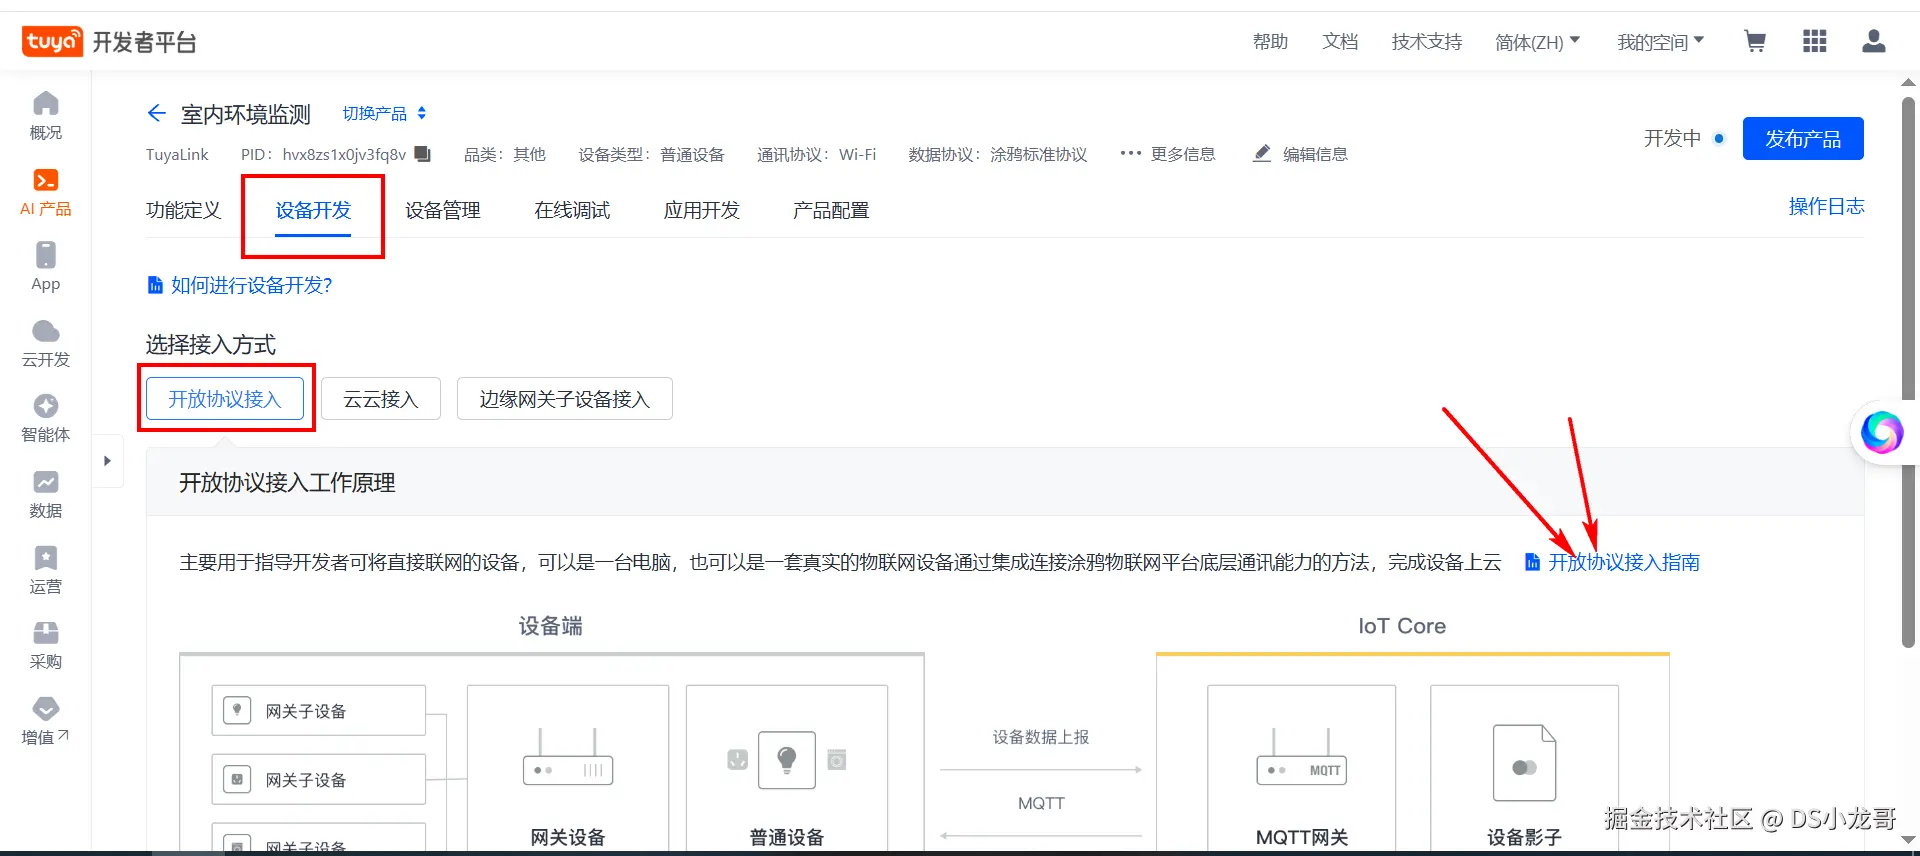Viewport: 1920px width, 856px height.
Task: Click the product name 室内环境监测
Action: pyautogui.click(x=246, y=114)
